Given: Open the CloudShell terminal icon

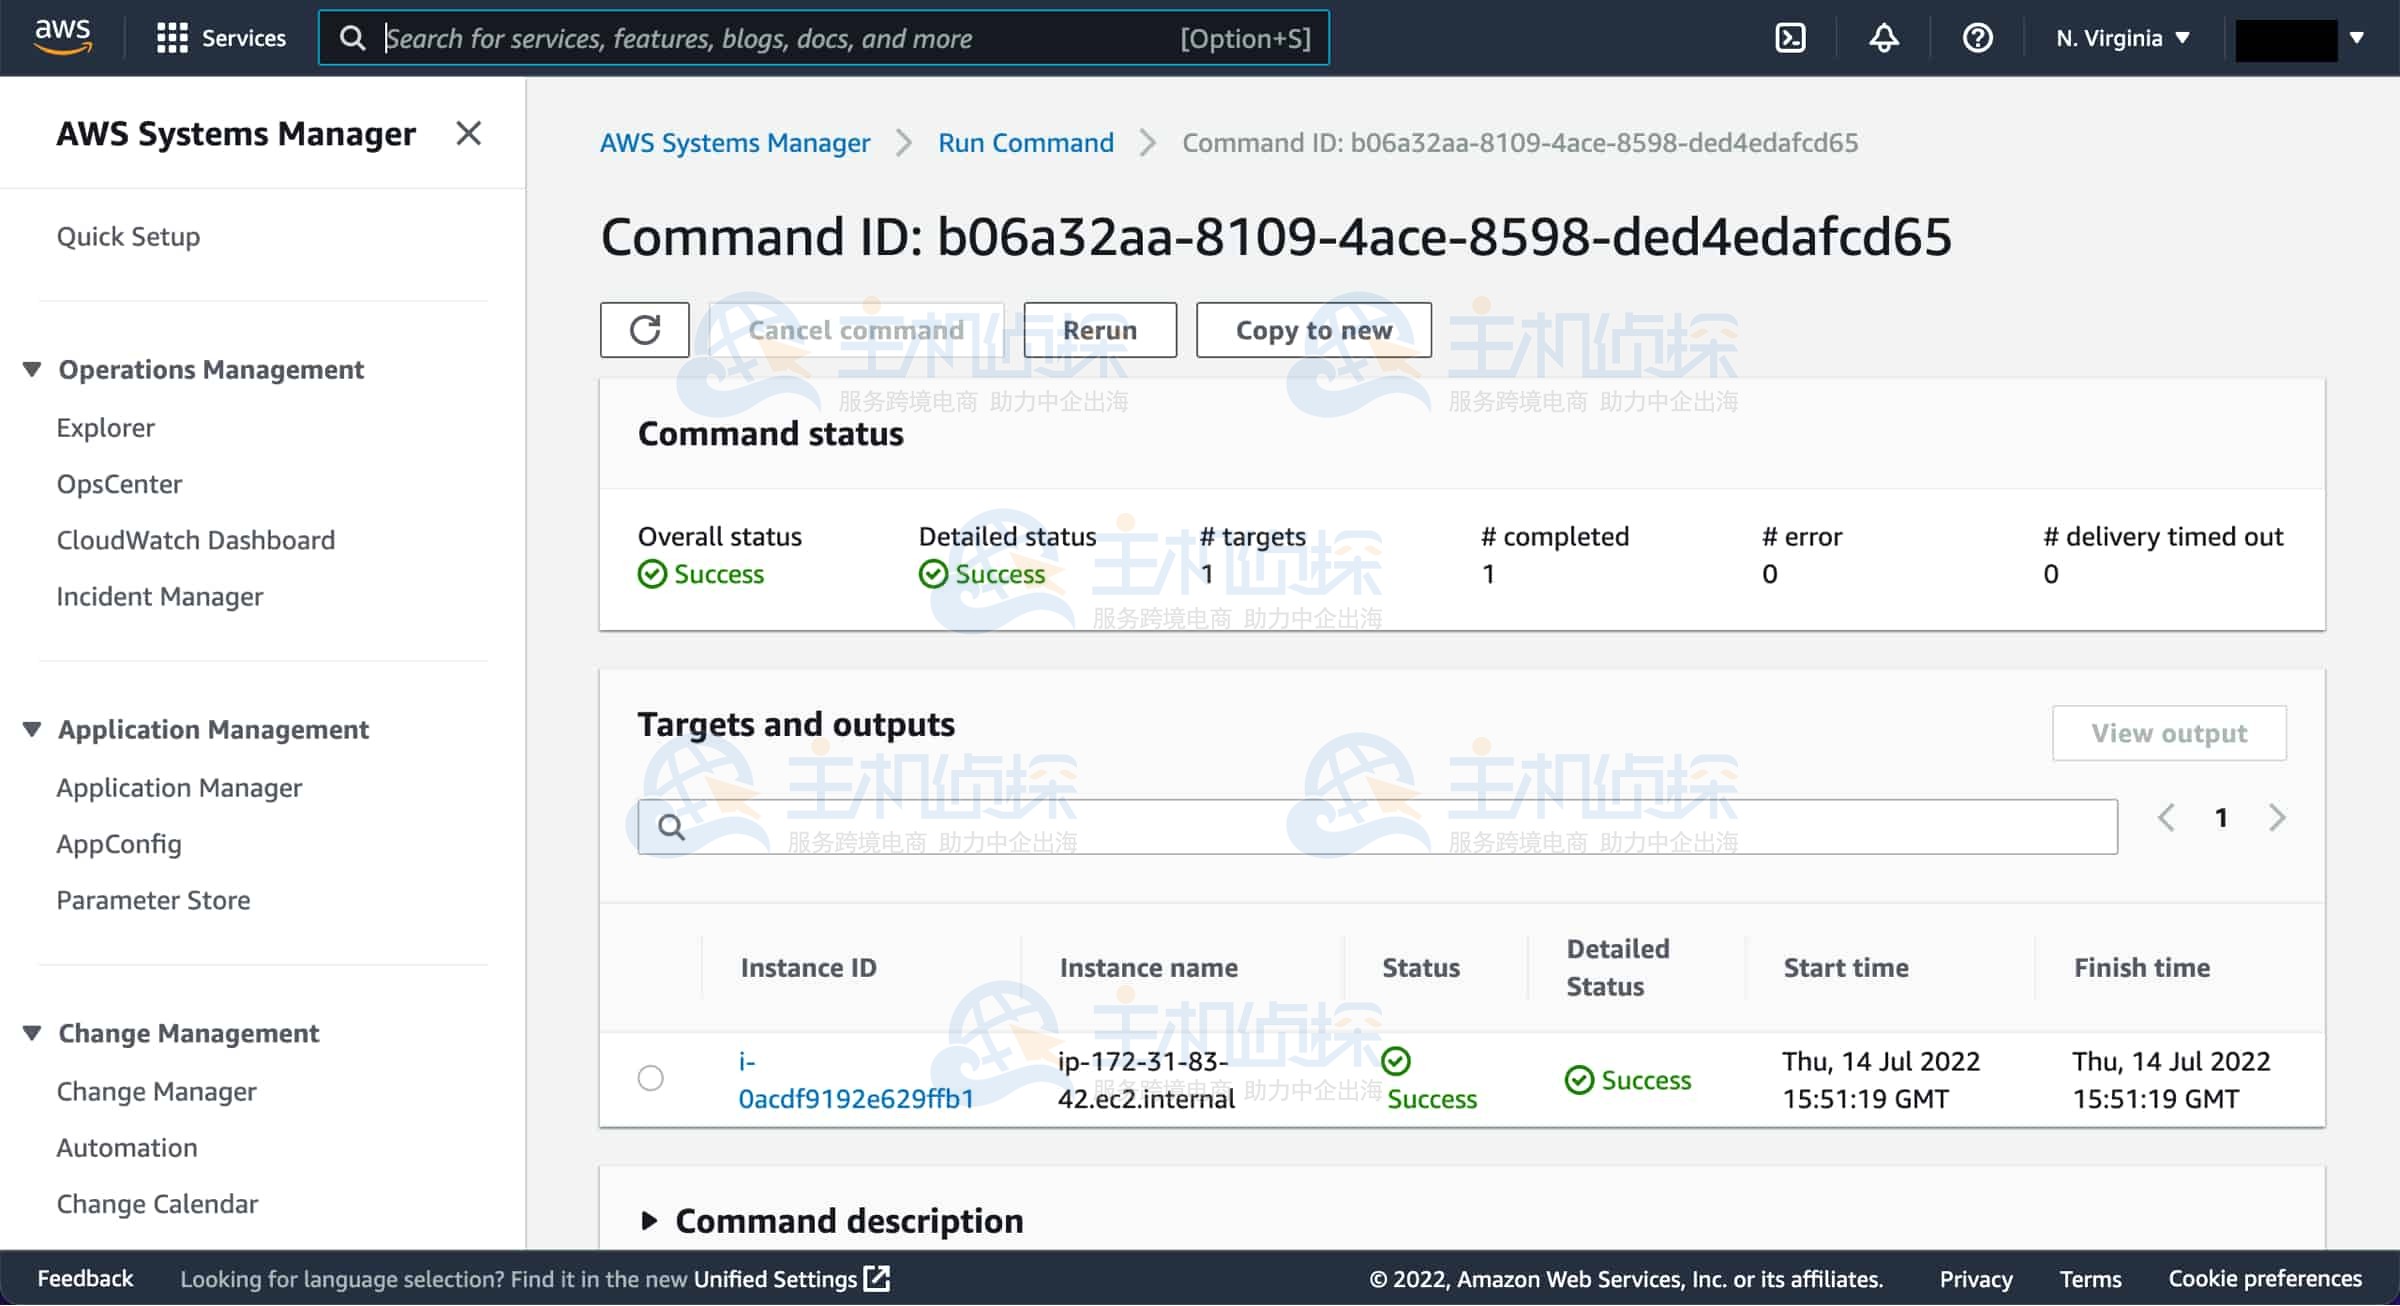Looking at the screenshot, I should pyautogui.click(x=1789, y=38).
